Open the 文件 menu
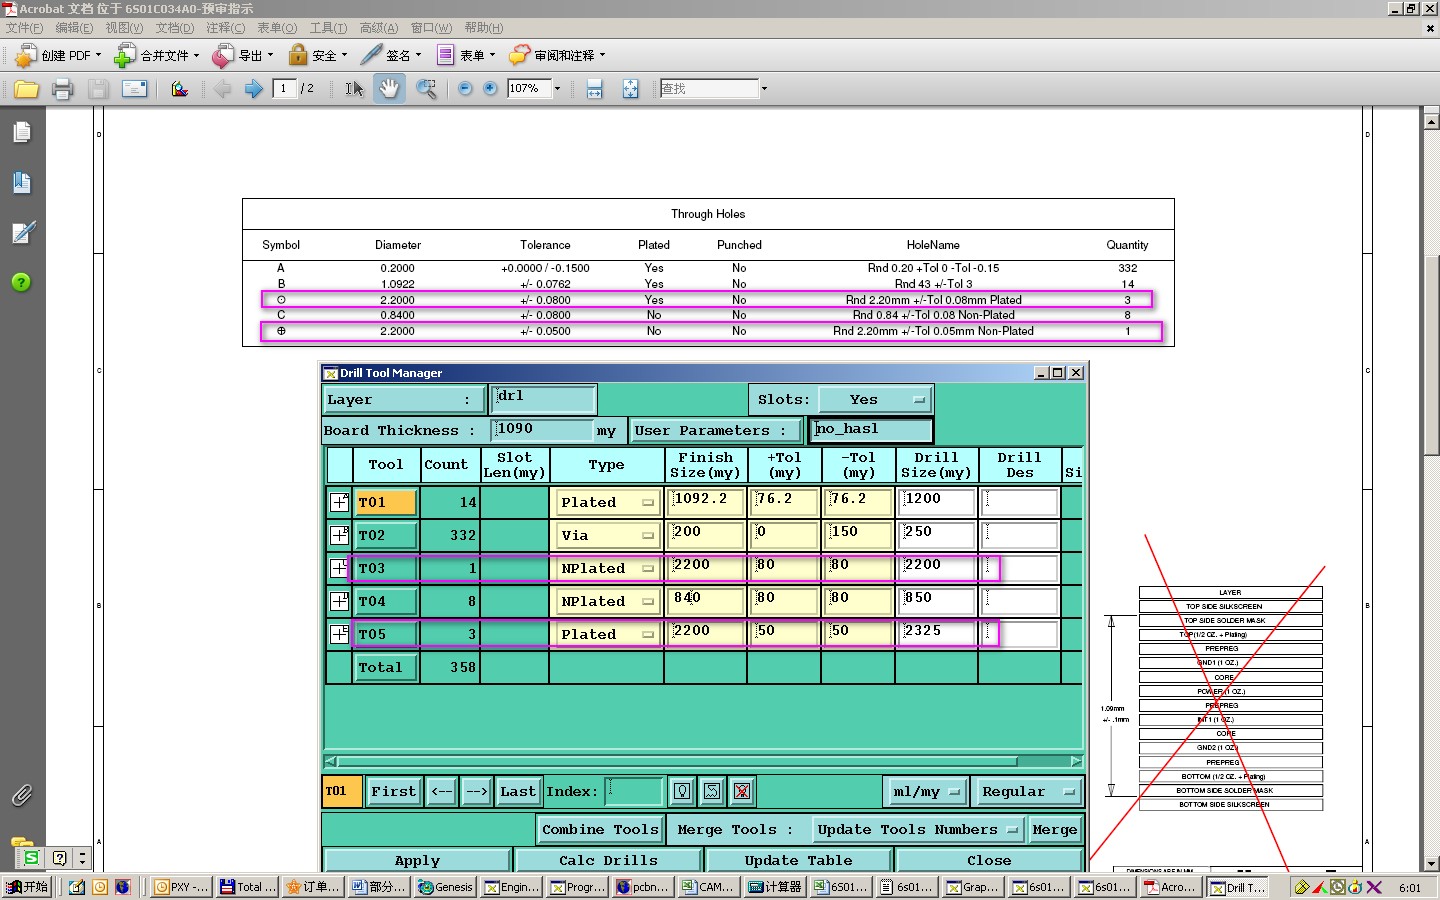Screen dimensions: 1440x900 [x=24, y=28]
